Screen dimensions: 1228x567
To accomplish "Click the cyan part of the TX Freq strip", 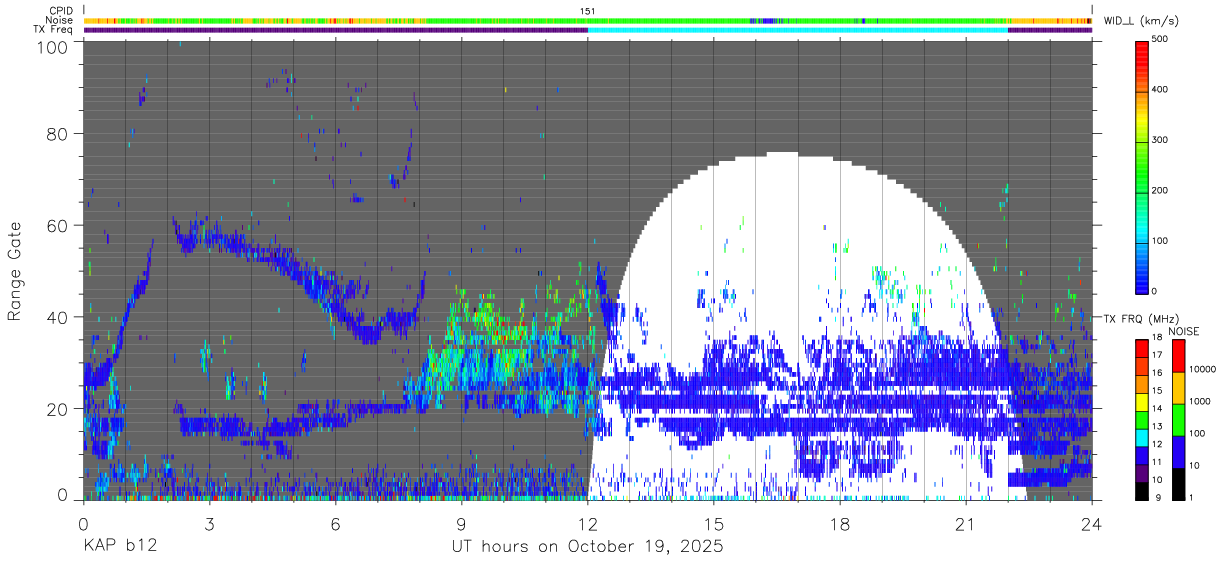I will [x=798, y=30].
